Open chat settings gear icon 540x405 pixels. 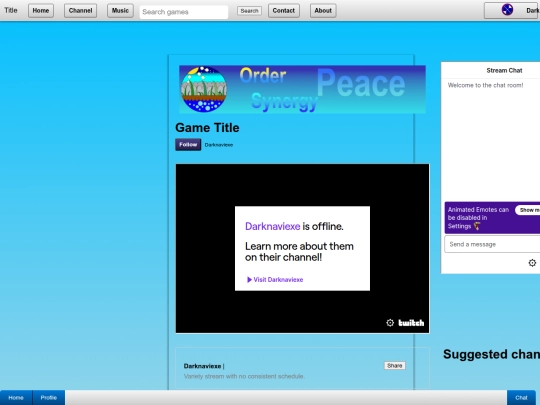(x=532, y=263)
